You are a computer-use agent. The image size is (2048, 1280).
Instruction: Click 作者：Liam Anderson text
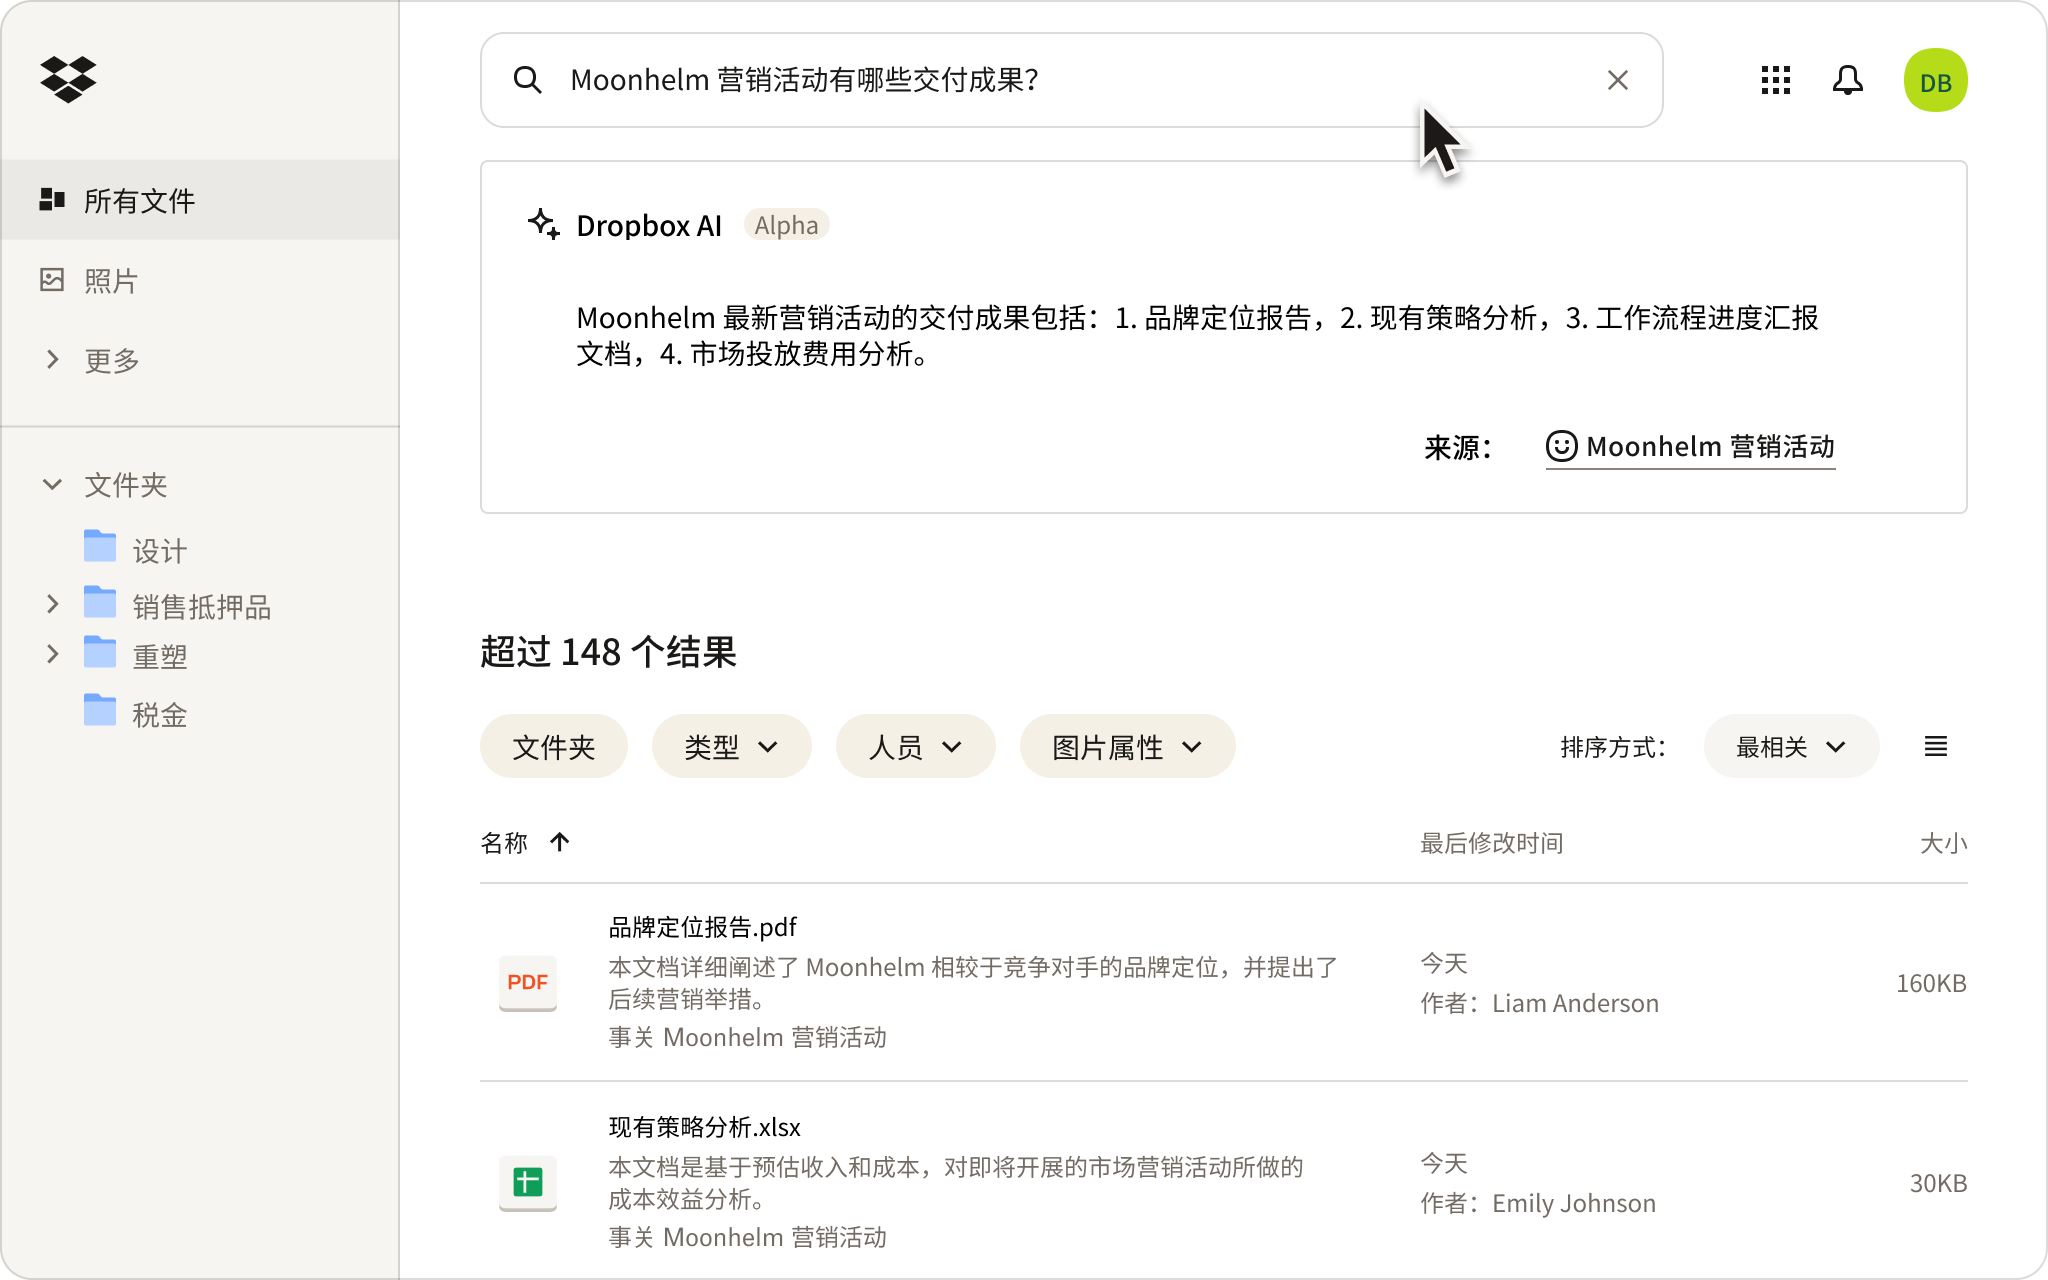point(1539,1003)
